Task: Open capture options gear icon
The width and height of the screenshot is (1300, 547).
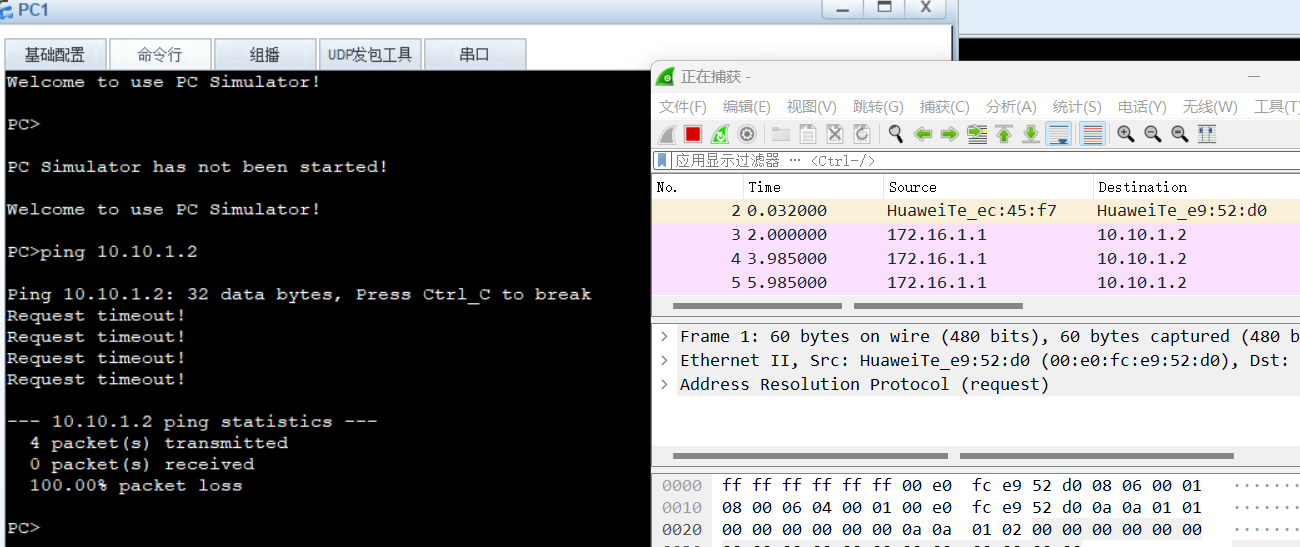Action: 747,134
